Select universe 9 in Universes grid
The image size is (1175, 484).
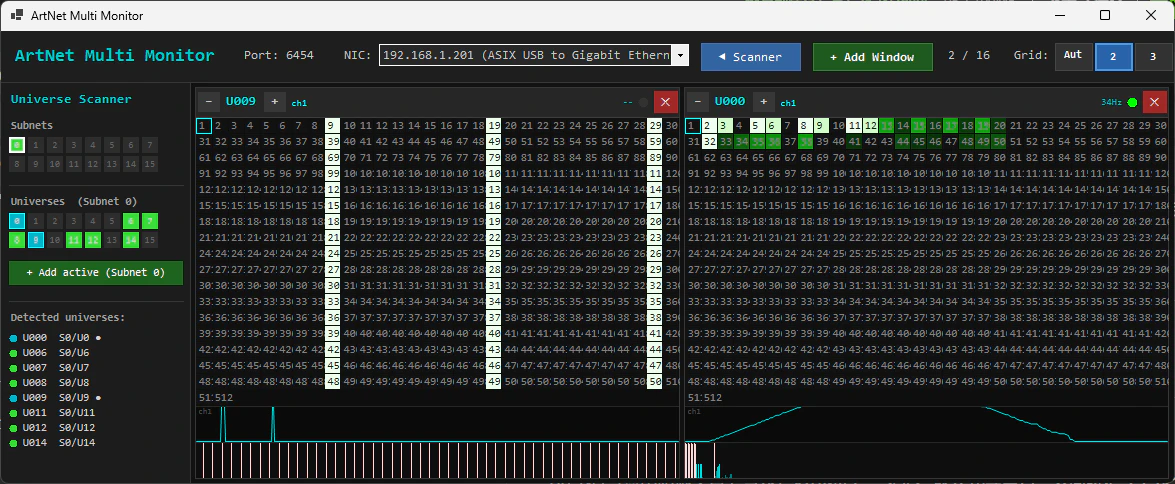coord(36,240)
